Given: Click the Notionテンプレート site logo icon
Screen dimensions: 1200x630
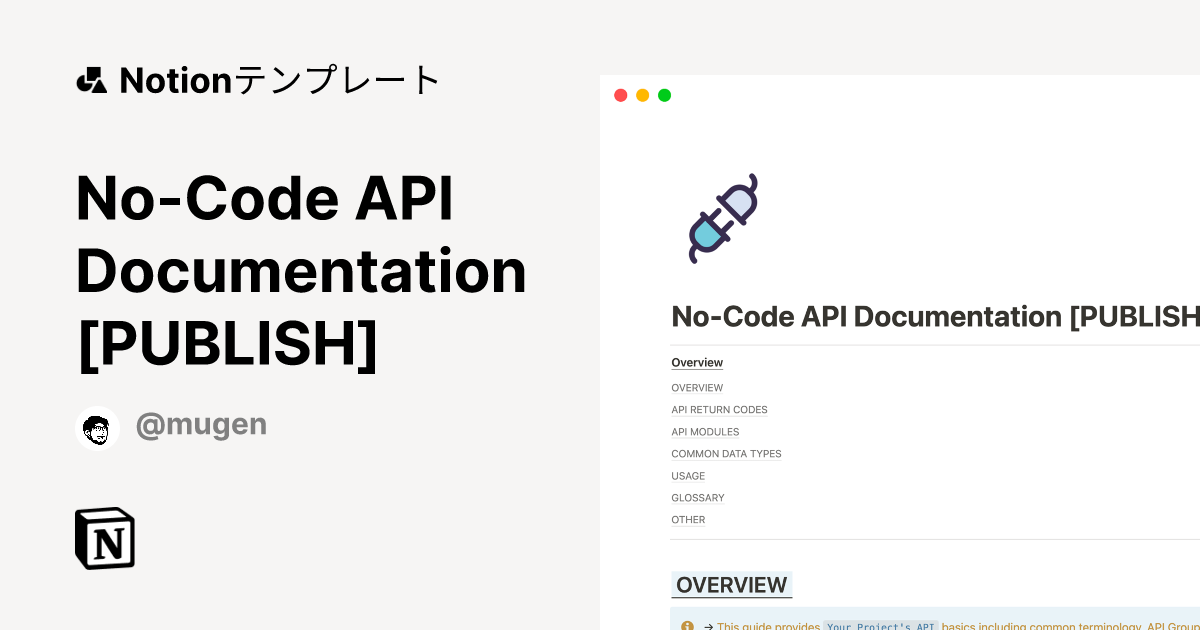Looking at the screenshot, I should pyautogui.click(x=91, y=80).
